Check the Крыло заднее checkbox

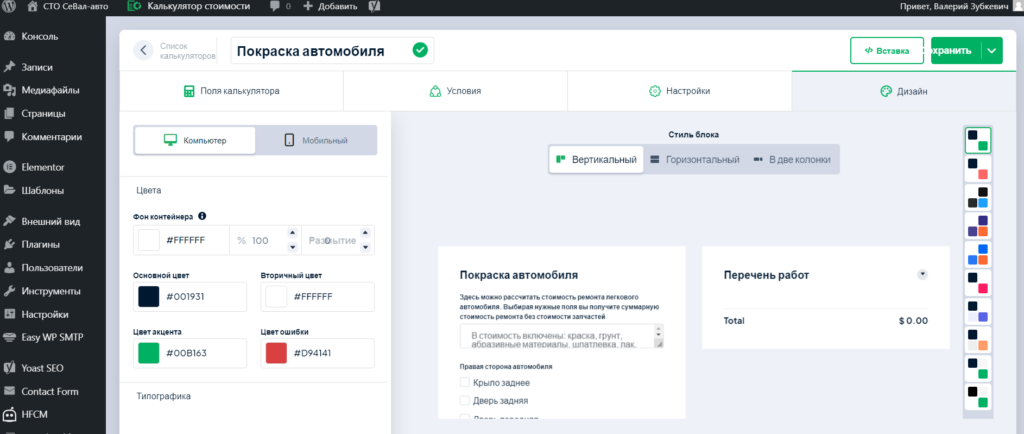click(464, 382)
